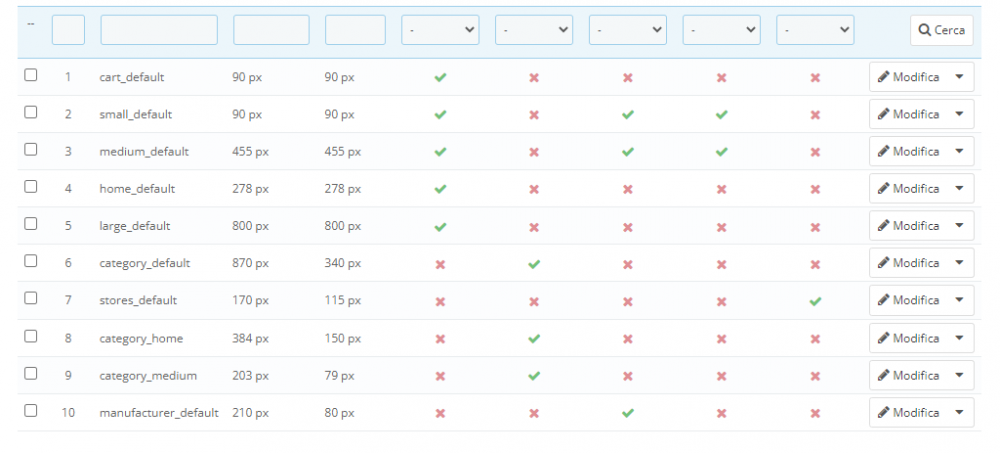
Task: Open the last filter dropdown before Cerca
Action: pyautogui.click(x=815, y=30)
